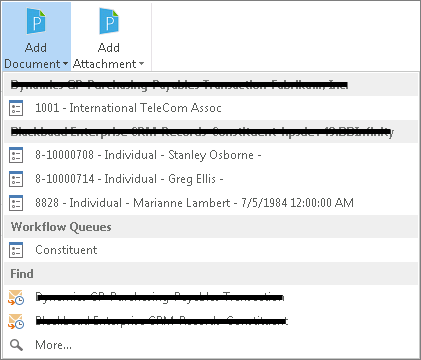Expand the Add Attachment dropdown arrow
Viewport: 421px width, 360px height.
[141, 64]
